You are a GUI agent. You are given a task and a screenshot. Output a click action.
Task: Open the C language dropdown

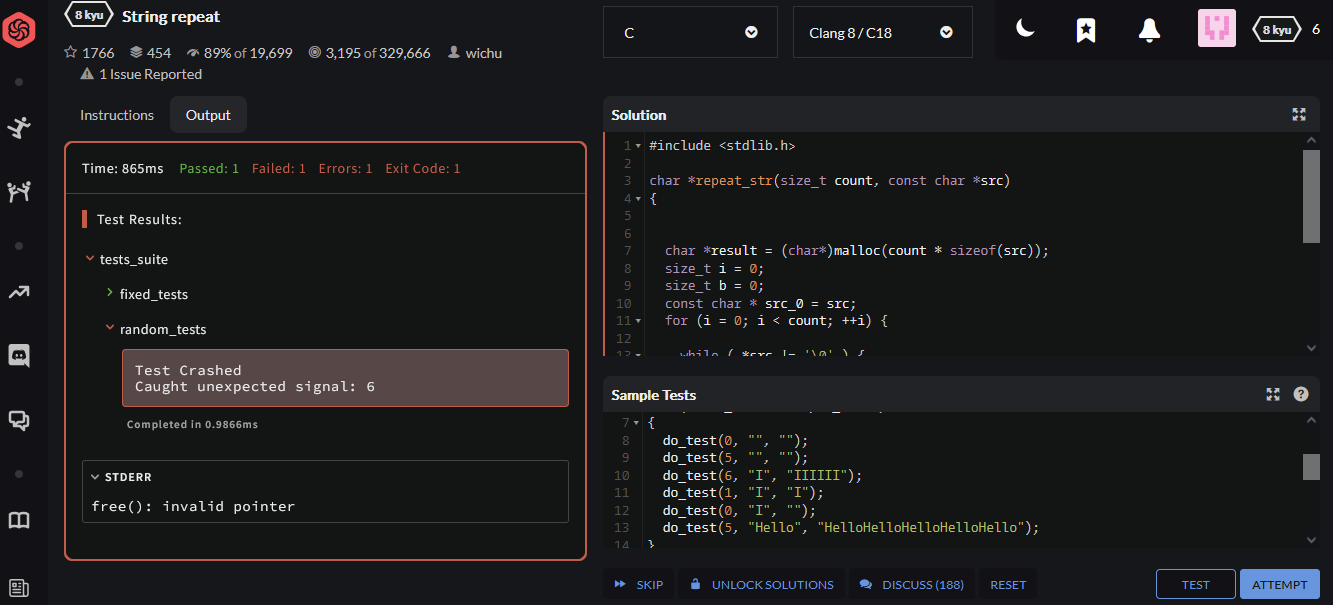[690, 33]
